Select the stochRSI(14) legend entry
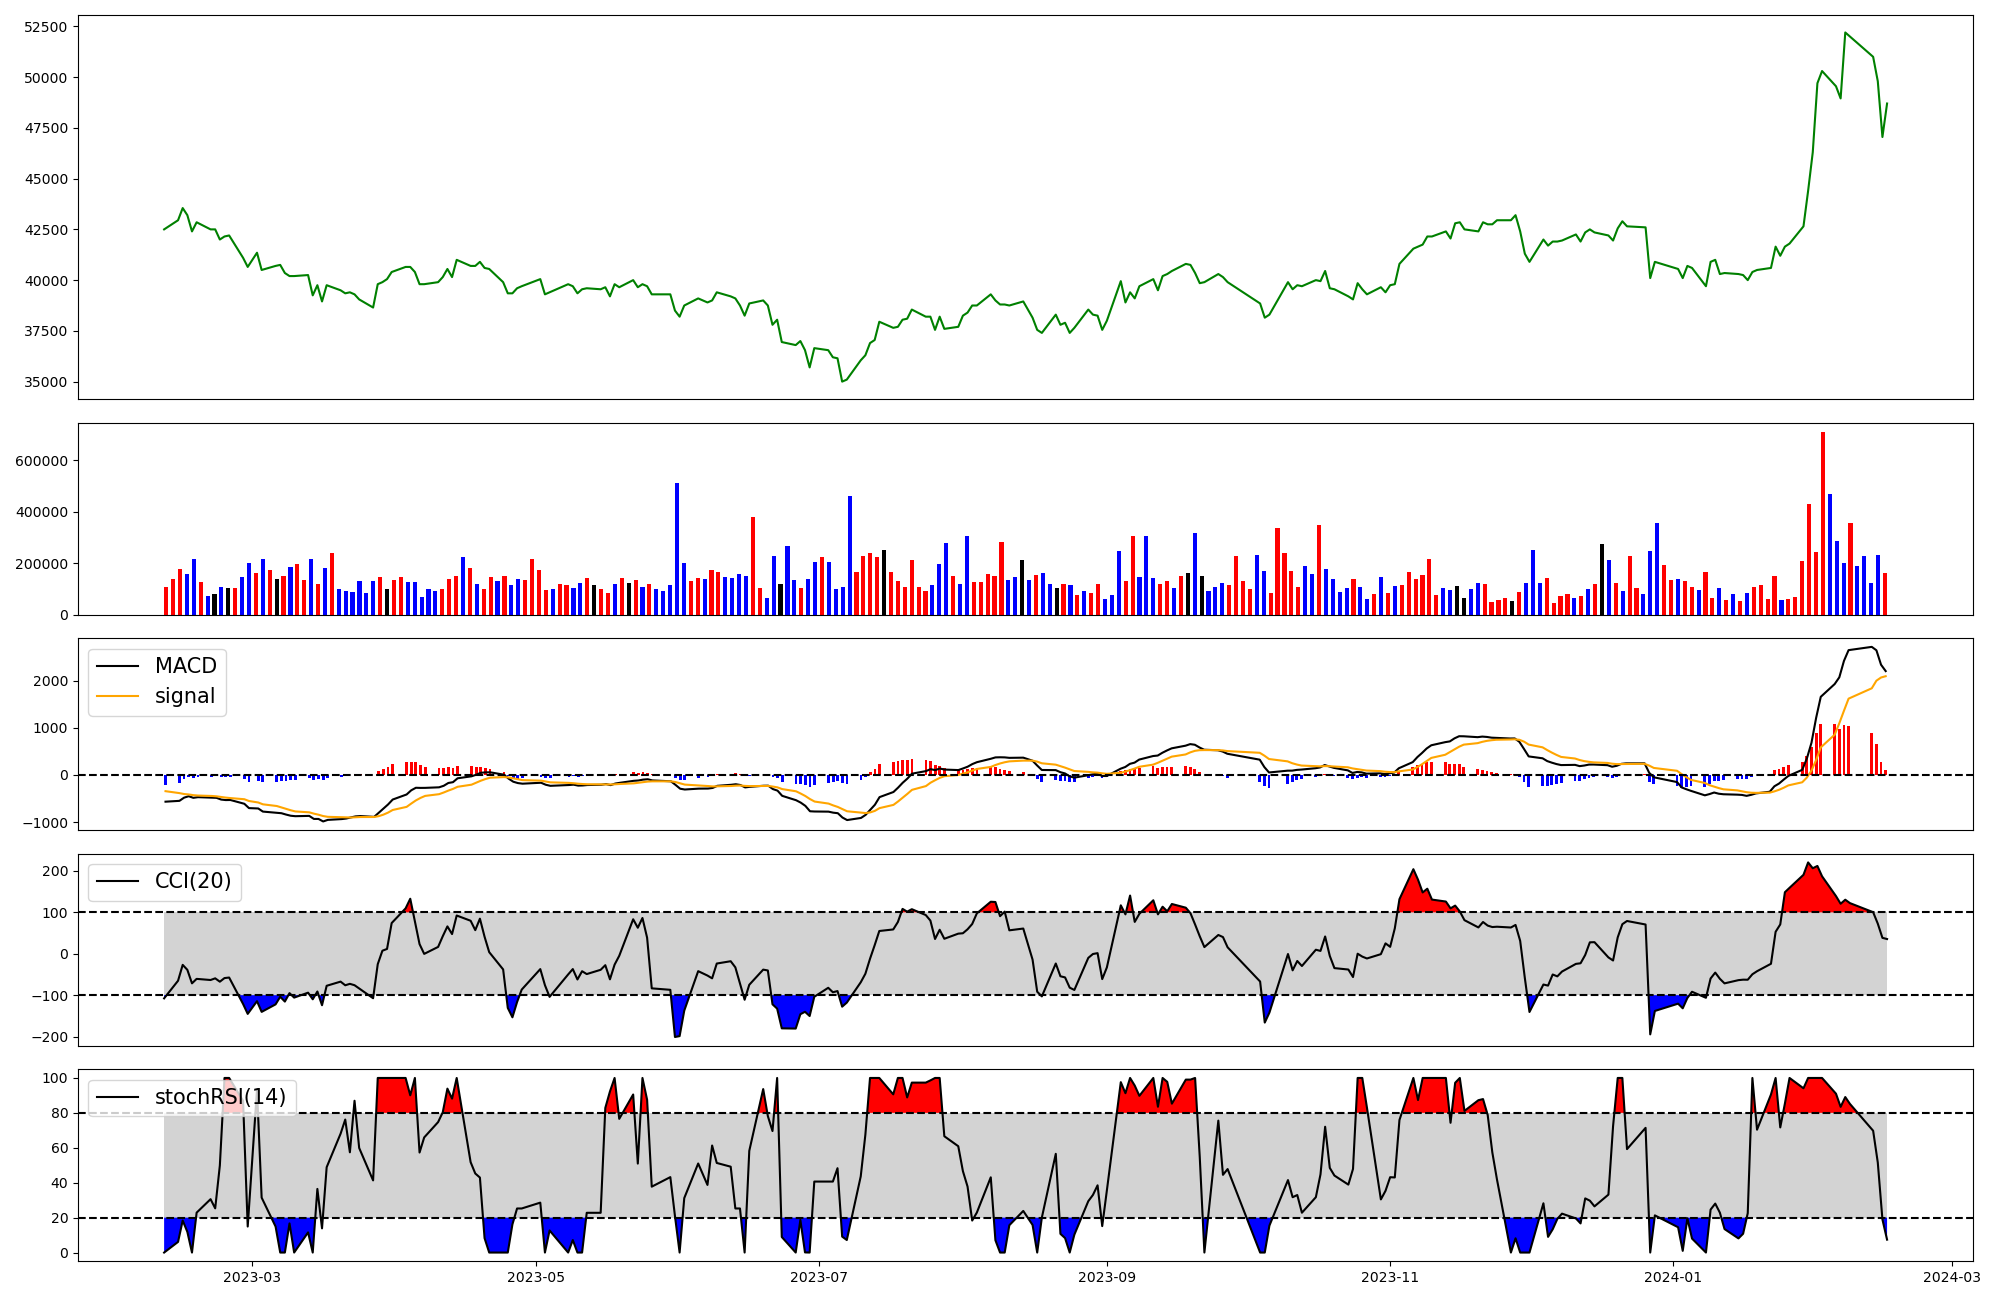2000x1300 pixels. 219,1097
